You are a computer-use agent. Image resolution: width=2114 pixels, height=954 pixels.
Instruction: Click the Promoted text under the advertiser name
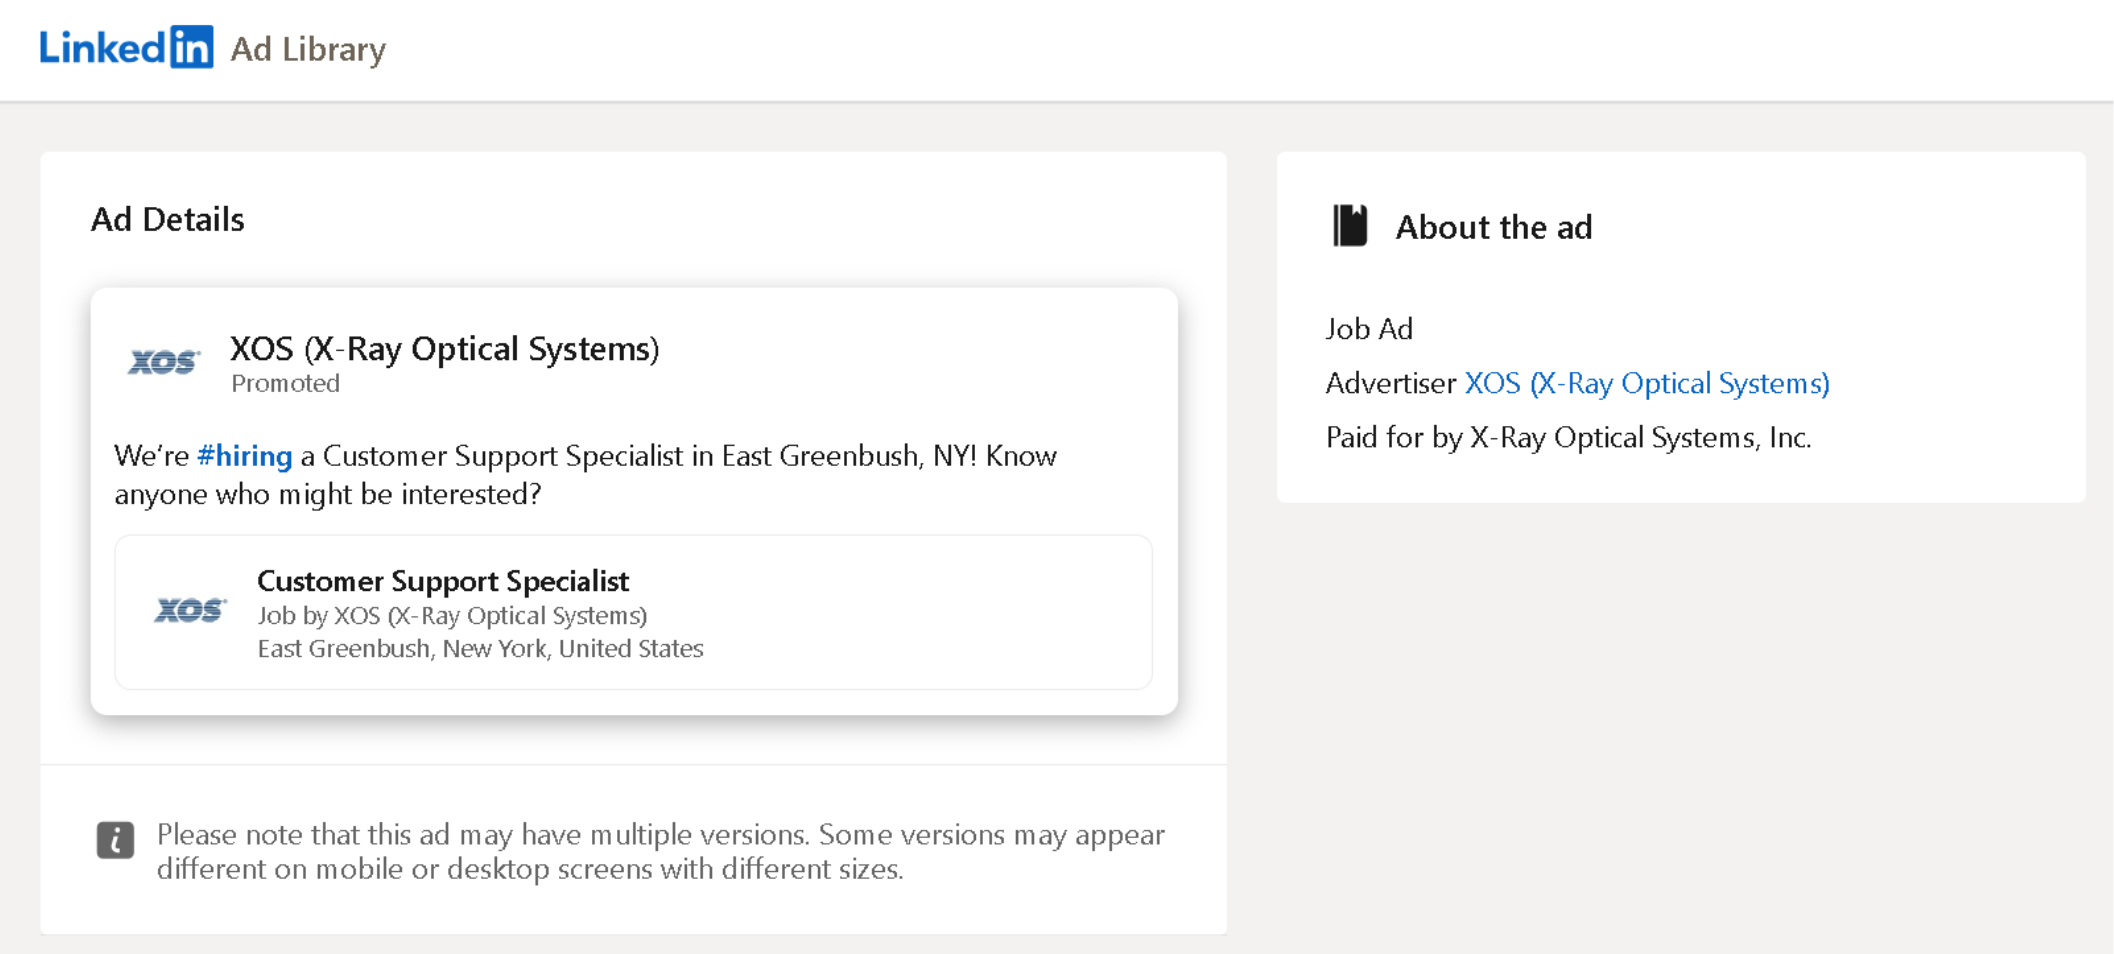285,383
